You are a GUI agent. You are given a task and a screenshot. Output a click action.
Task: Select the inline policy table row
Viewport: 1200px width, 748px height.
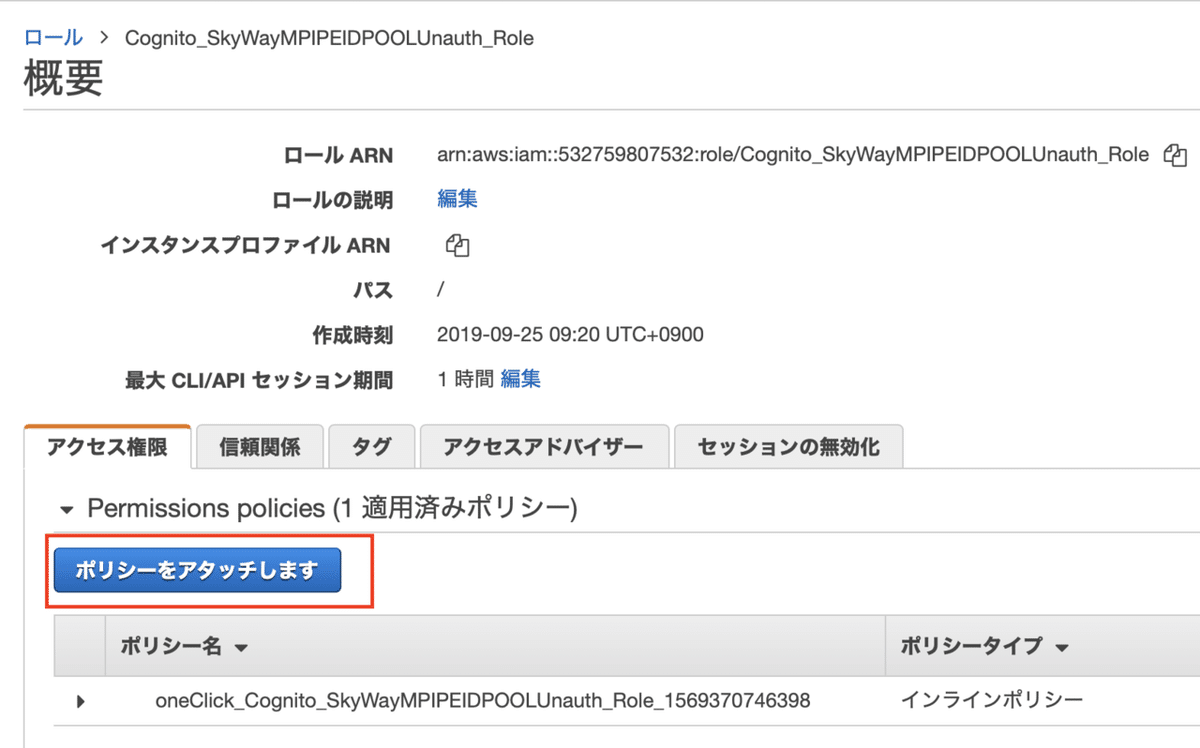pyautogui.click(x=600, y=701)
